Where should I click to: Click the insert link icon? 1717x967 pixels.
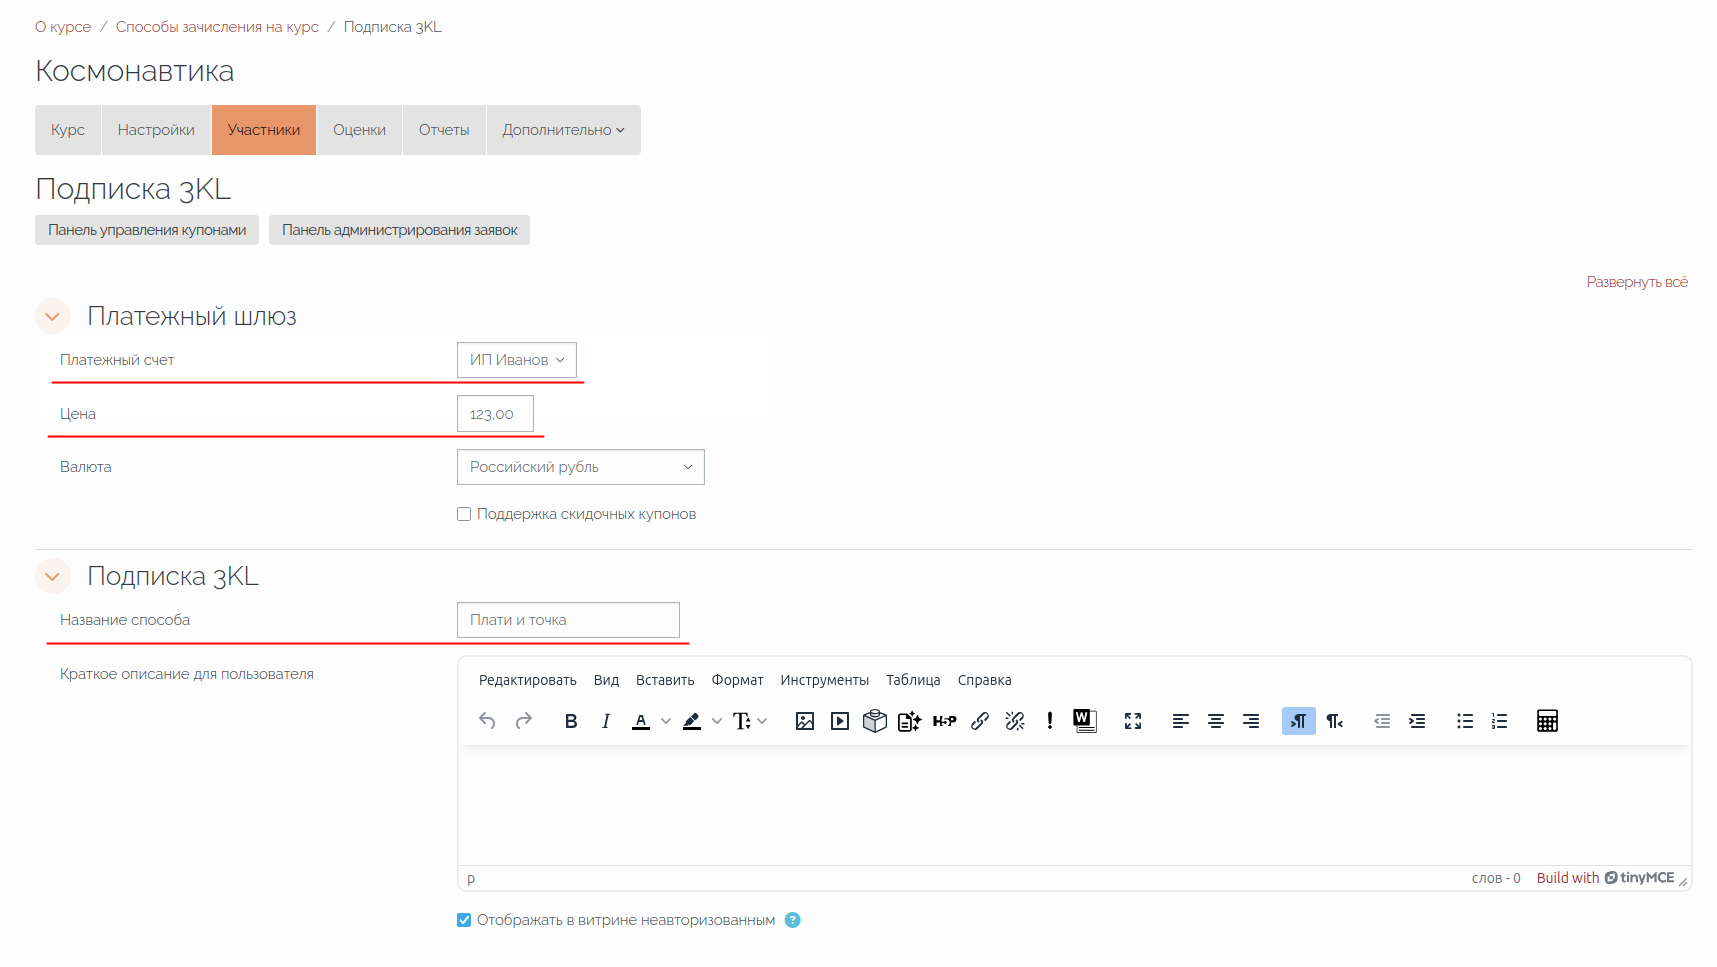click(980, 721)
